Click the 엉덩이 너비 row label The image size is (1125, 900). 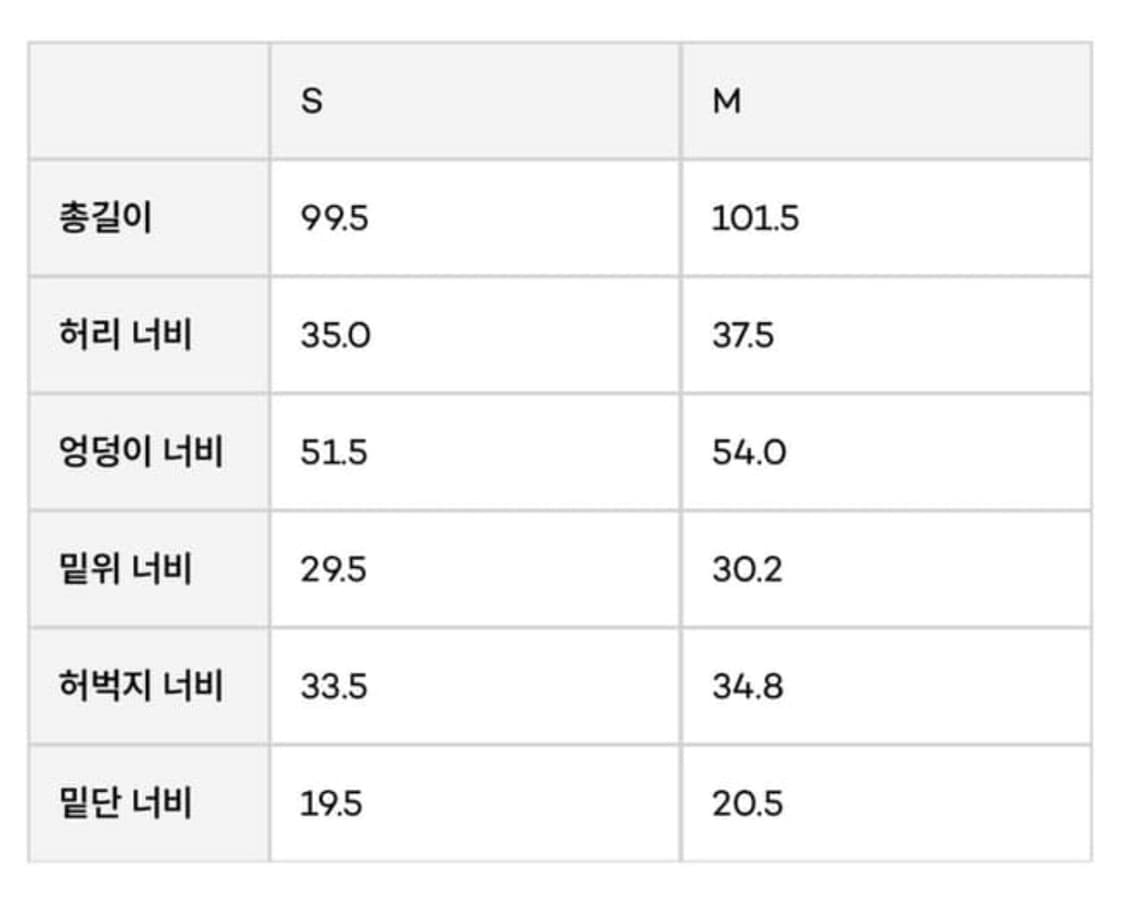click(140, 452)
